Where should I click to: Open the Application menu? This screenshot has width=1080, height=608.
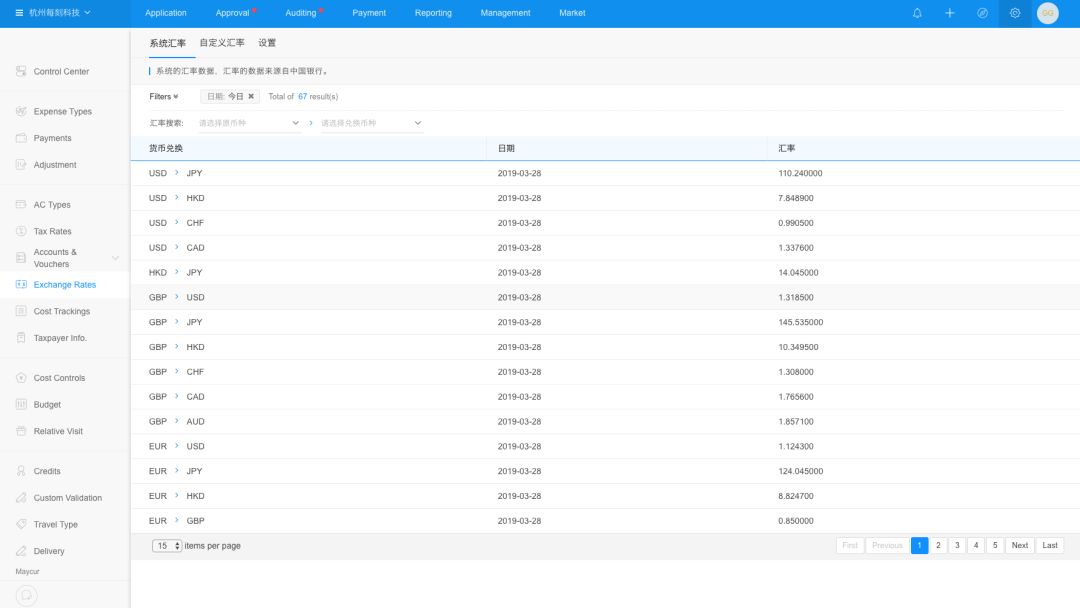coord(165,13)
